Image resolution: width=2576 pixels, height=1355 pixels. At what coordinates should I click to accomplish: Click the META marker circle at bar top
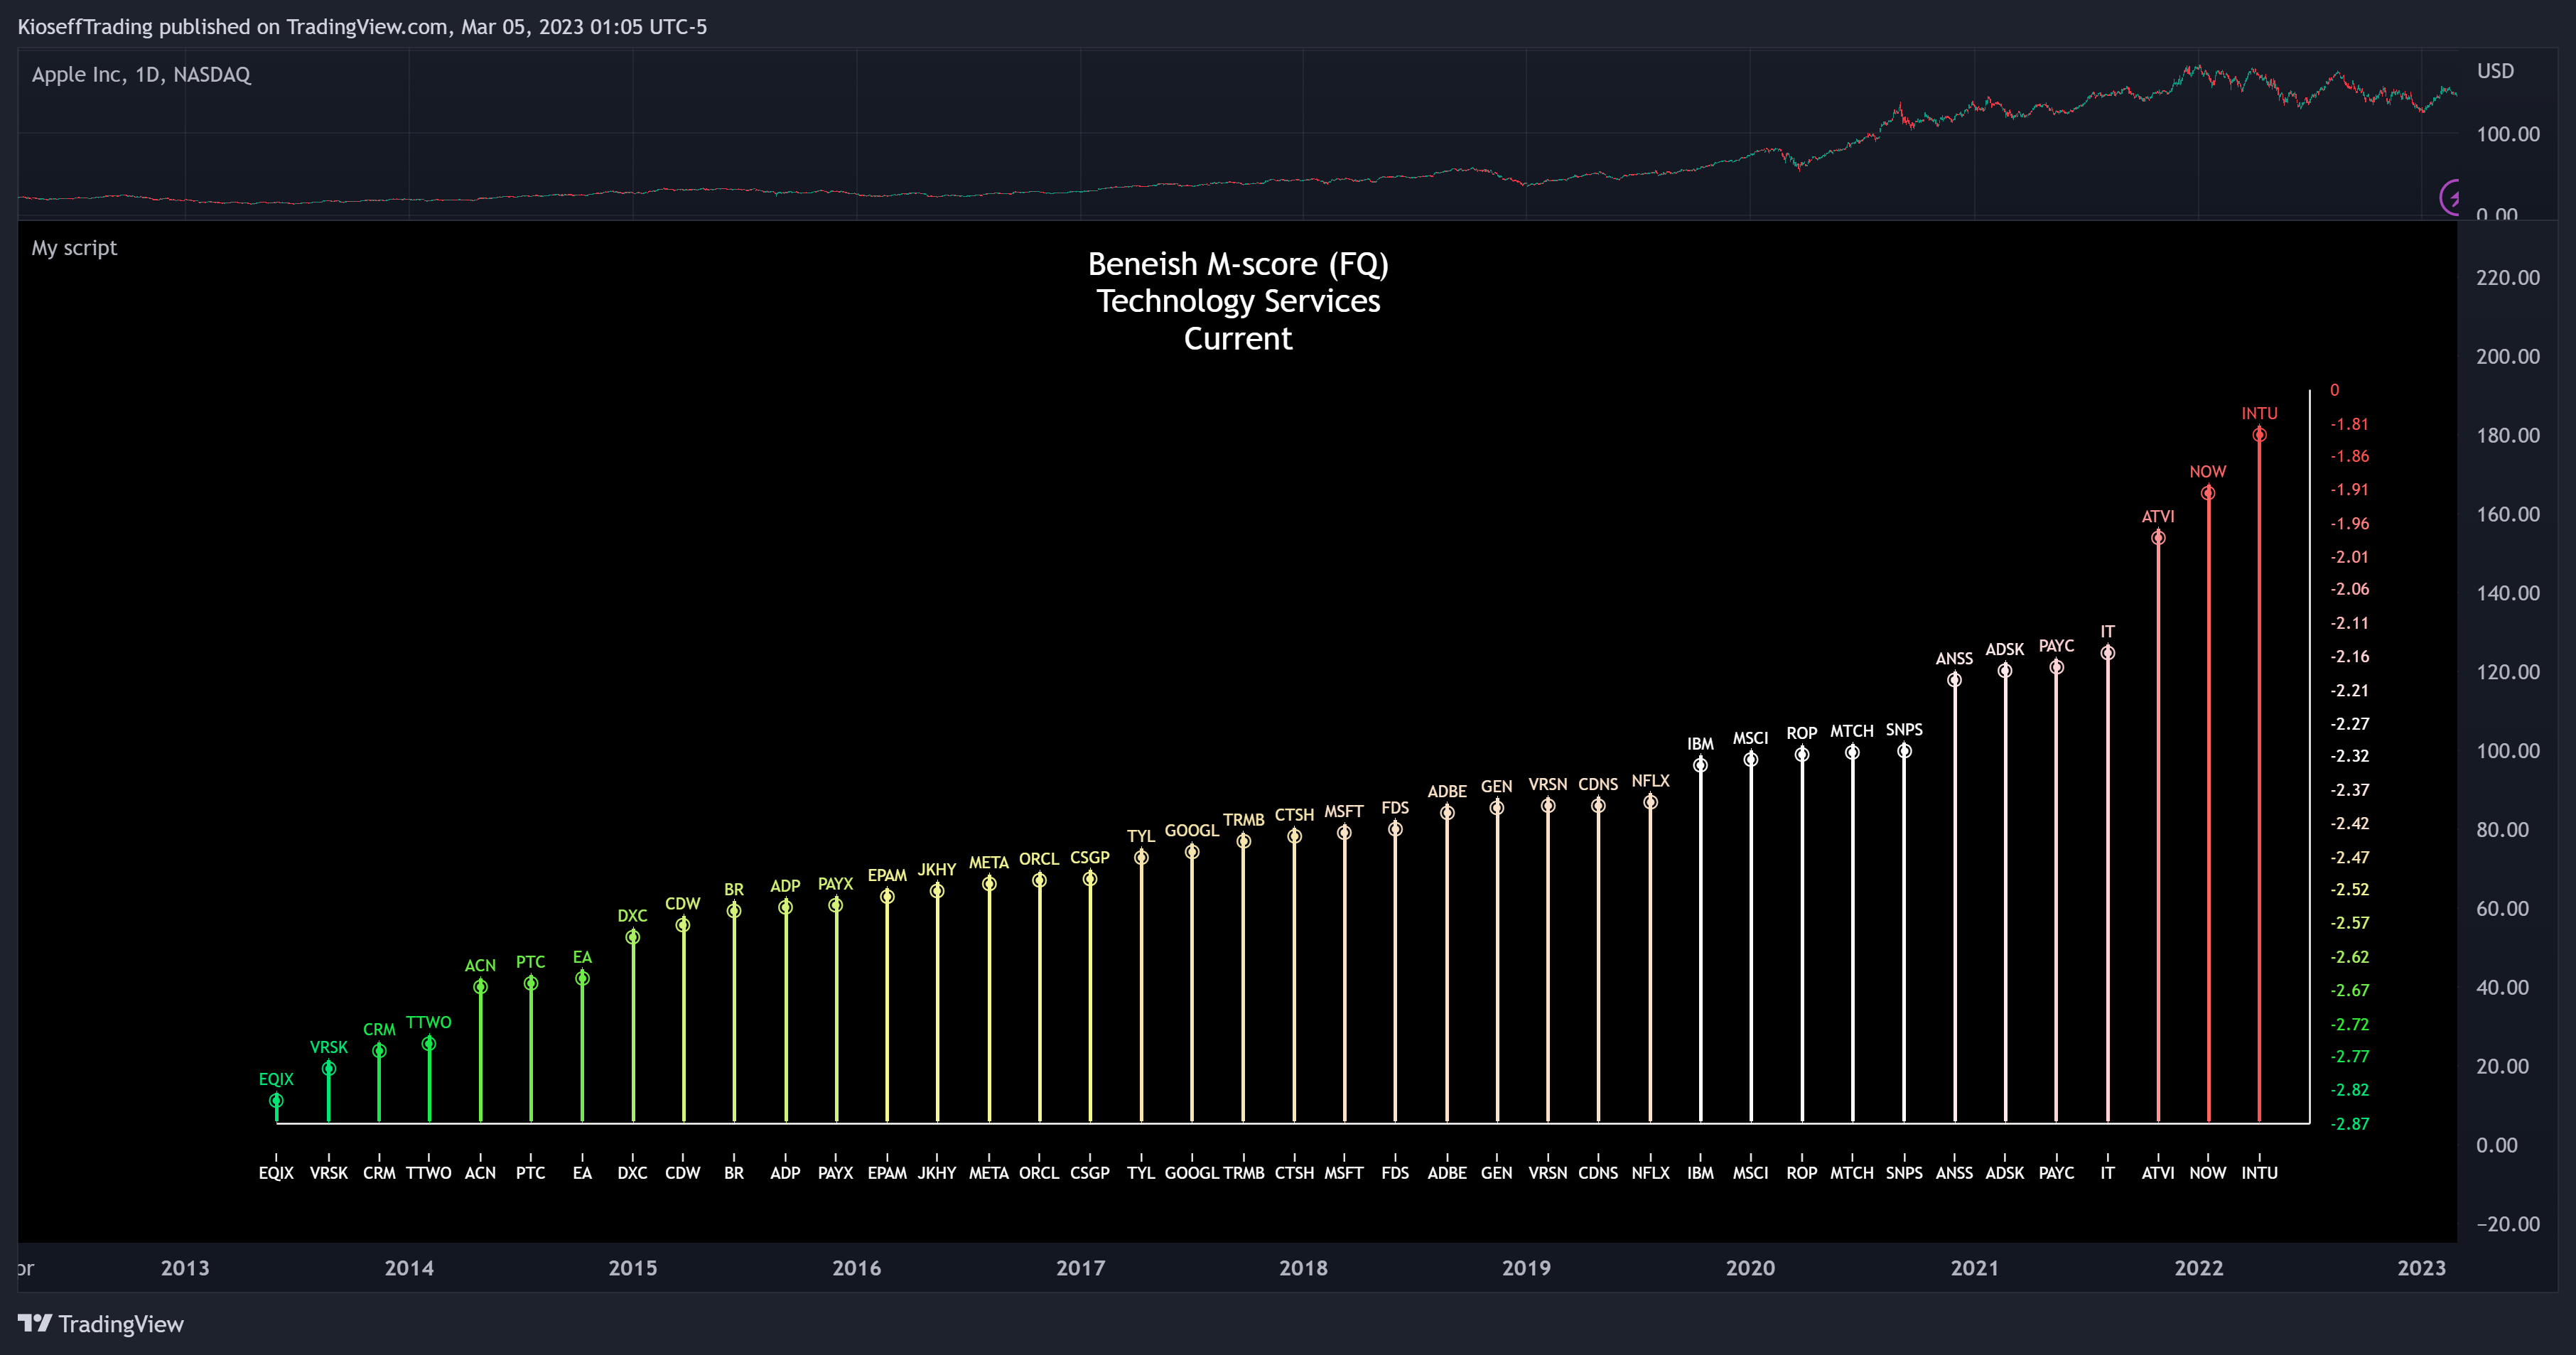[989, 884]
